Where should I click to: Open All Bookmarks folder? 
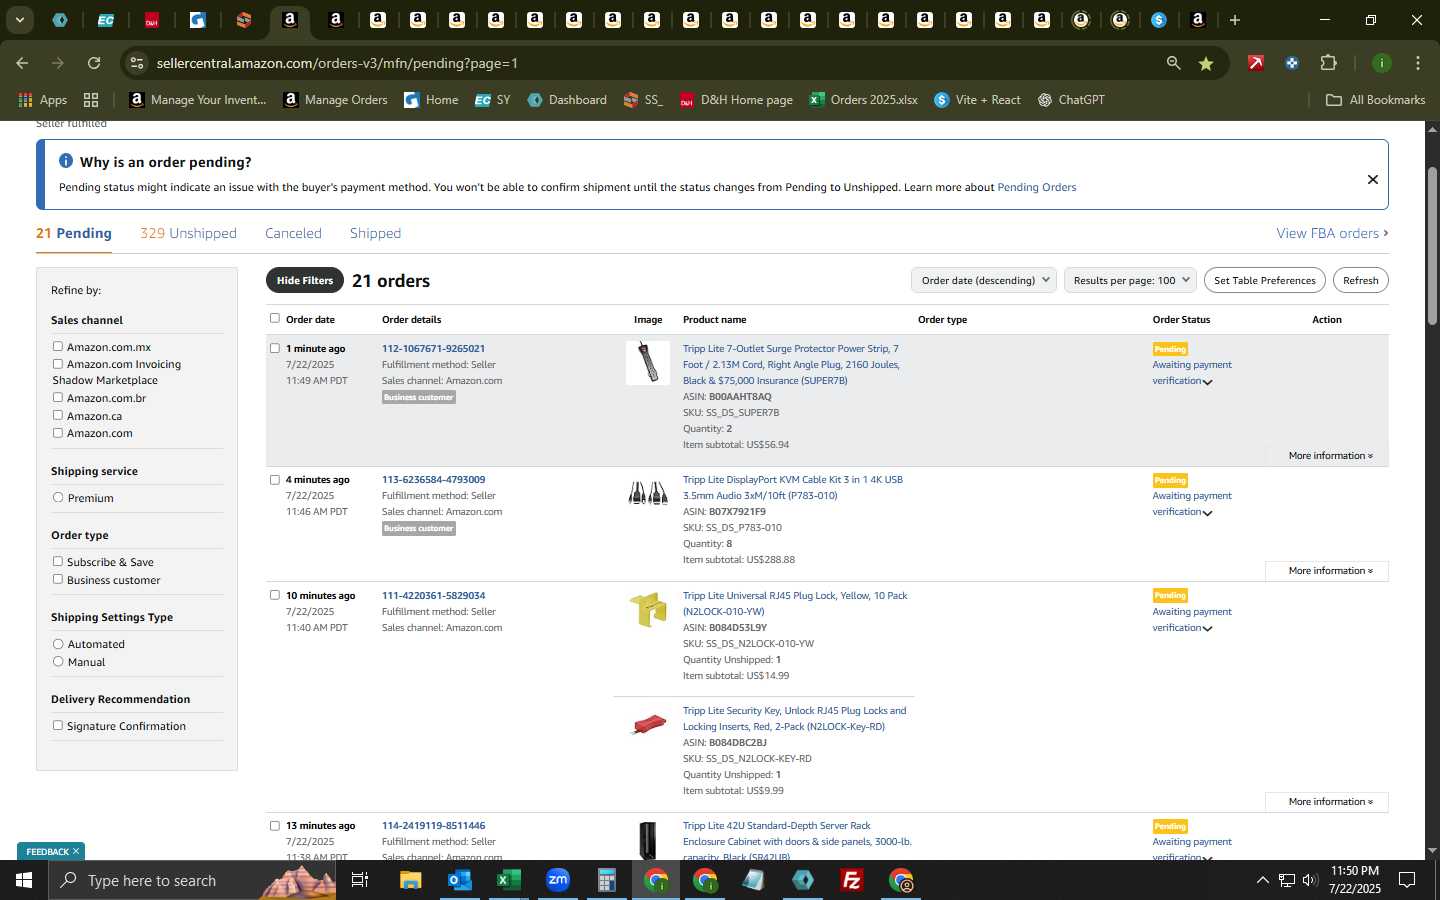pos(1375,100)
